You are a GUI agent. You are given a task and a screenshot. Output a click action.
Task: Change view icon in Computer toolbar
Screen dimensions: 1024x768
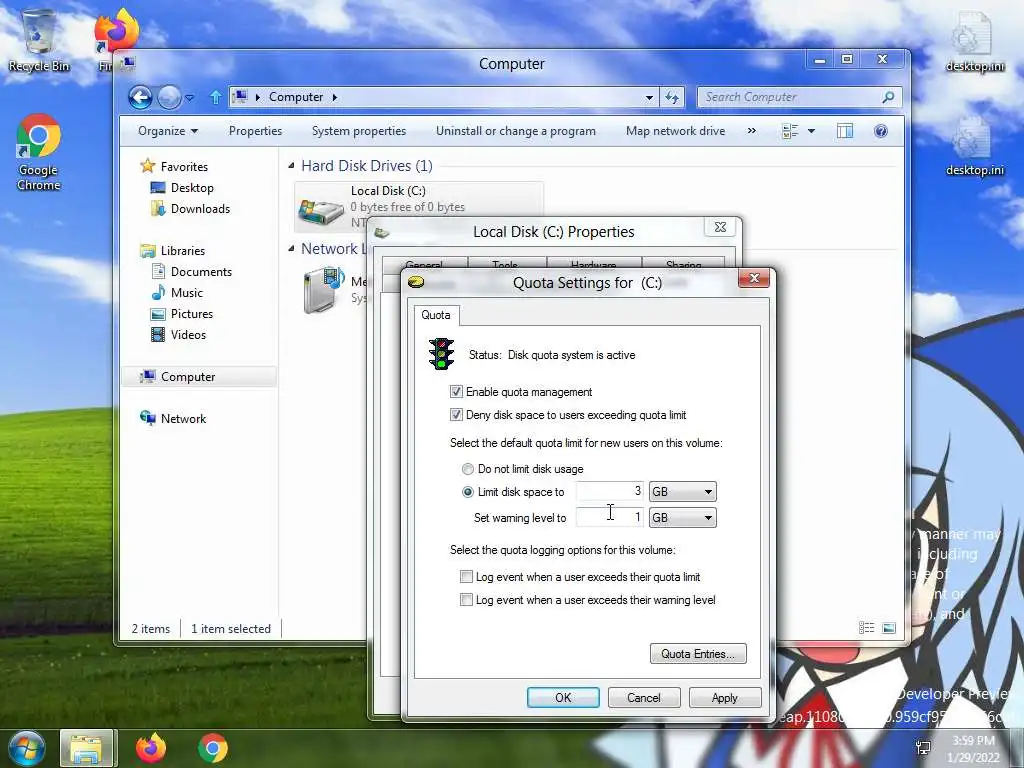click(x=790, y=131)
